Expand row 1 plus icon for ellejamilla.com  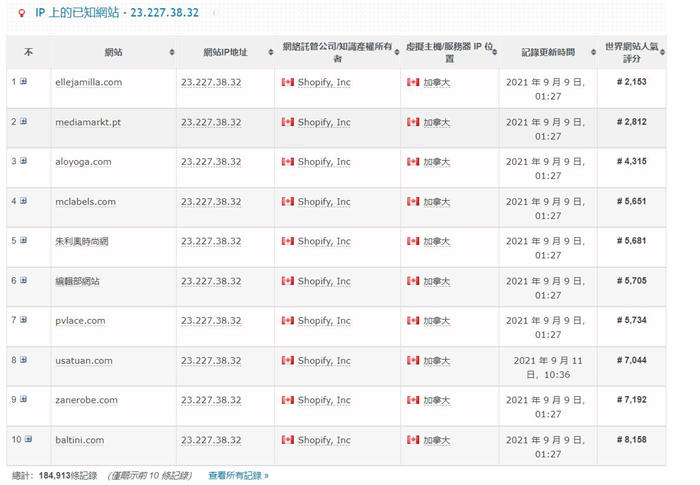(23, 82)
